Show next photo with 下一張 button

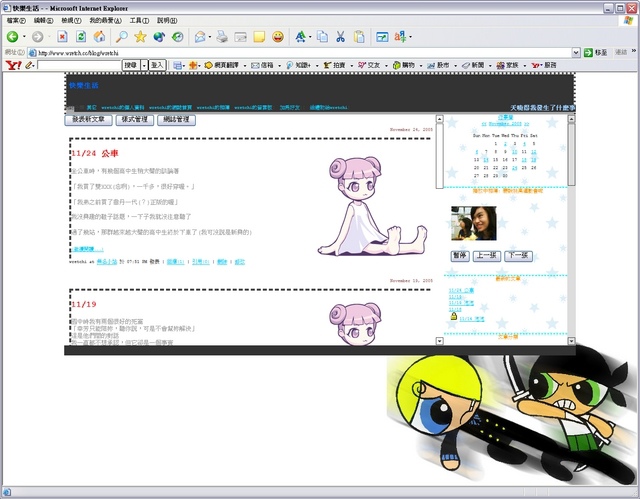click(x=518, y=256)
